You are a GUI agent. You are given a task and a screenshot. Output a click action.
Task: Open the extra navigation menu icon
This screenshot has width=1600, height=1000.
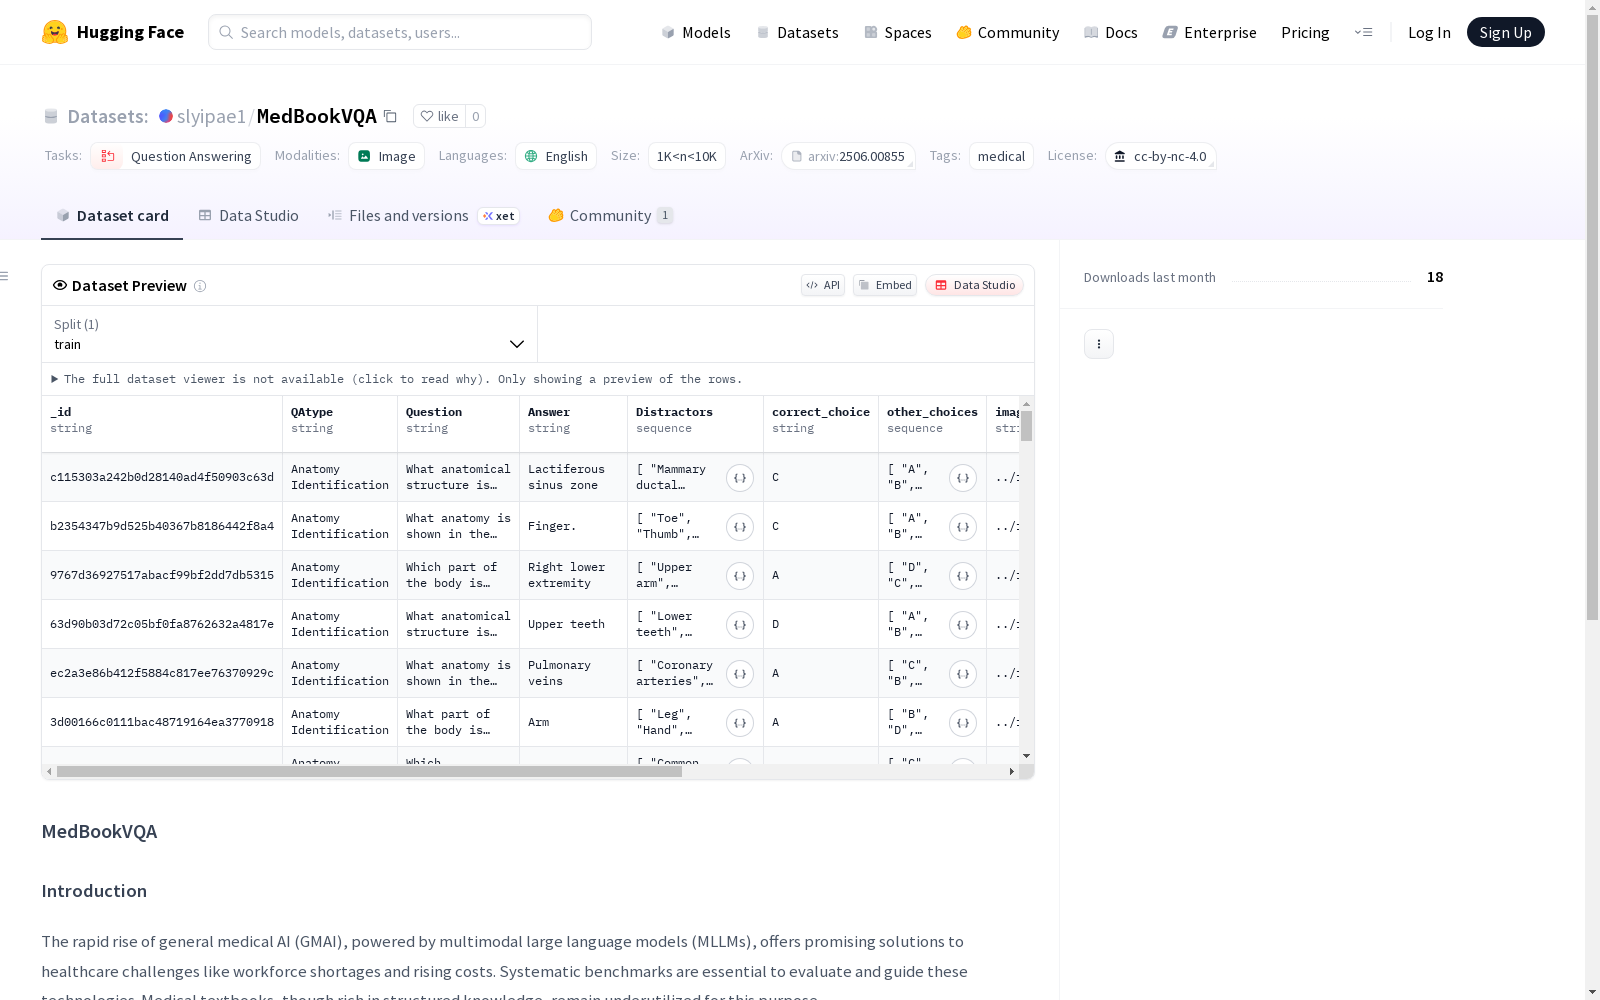pyautogui.click(x=1363, y=32)
